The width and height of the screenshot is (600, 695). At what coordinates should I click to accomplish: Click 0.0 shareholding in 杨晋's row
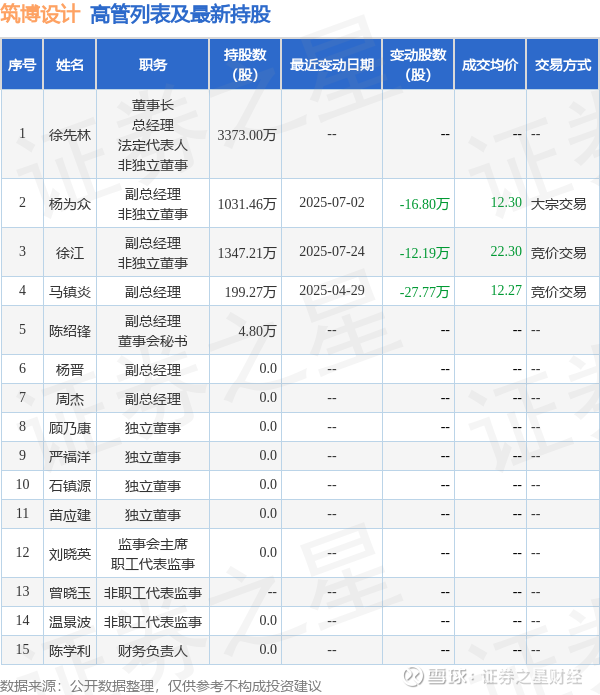(x=268, y=368)
